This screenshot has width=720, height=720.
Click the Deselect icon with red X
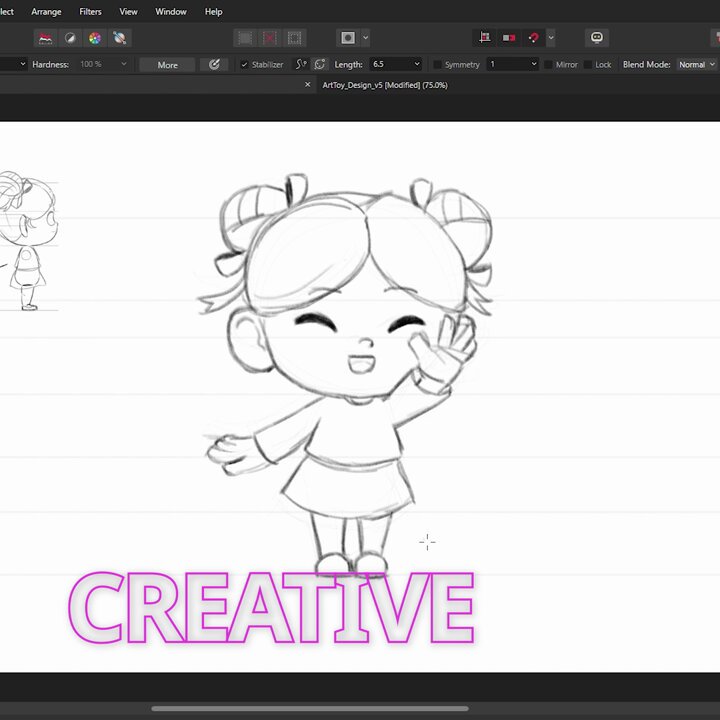pos(270,38)
